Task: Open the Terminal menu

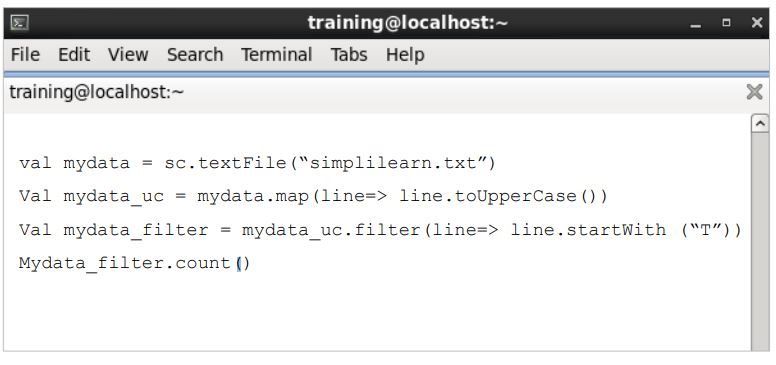Action: [277, 54]
